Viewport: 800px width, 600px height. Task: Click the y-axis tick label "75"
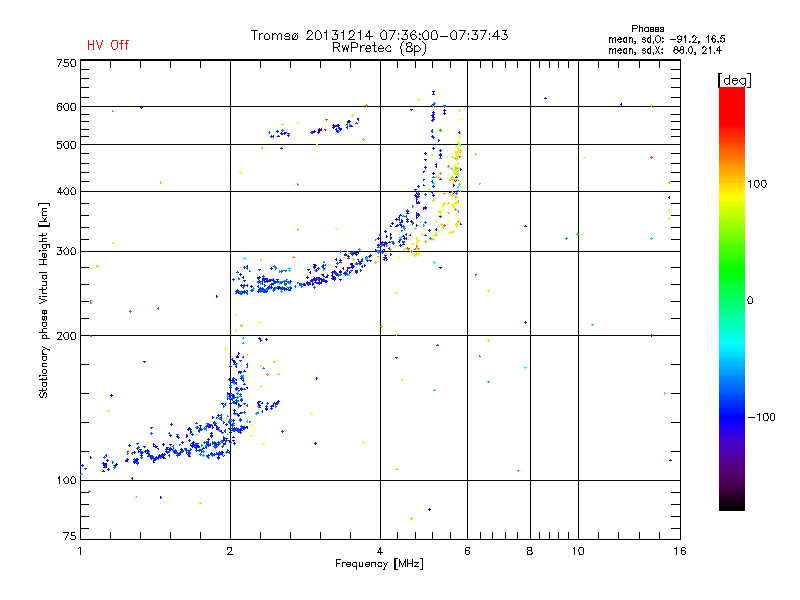(x=70, y=536)
